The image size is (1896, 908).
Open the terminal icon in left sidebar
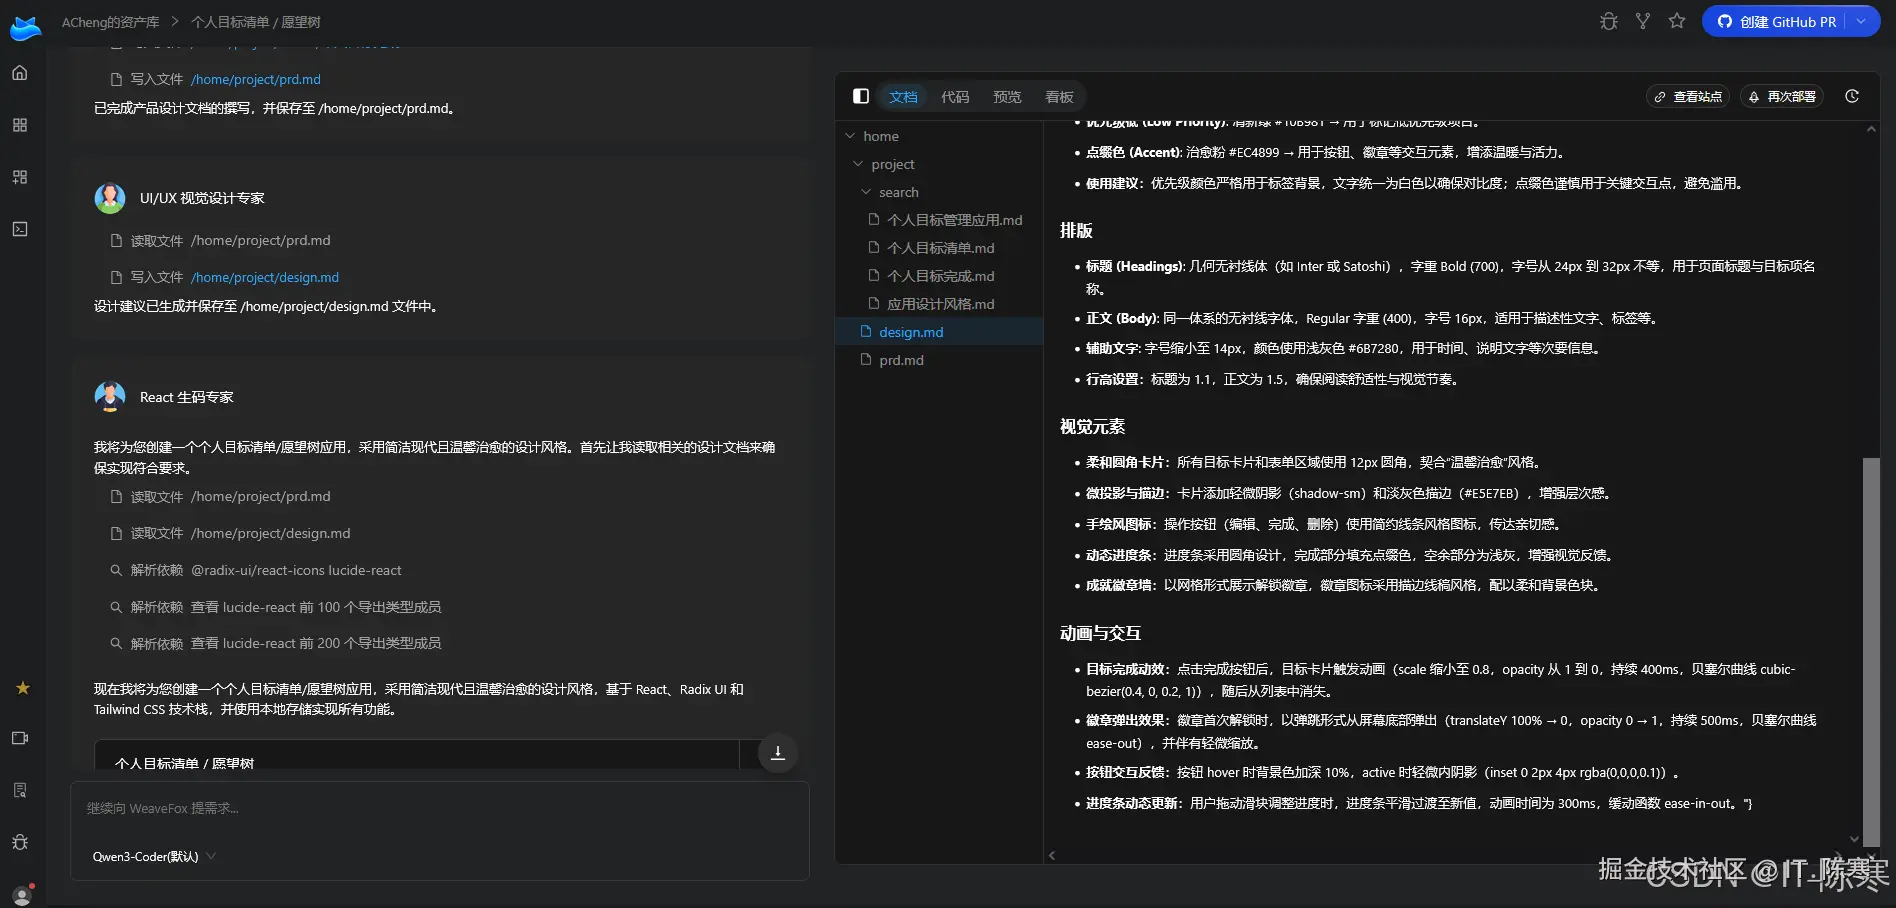click(x=20, y=229)
